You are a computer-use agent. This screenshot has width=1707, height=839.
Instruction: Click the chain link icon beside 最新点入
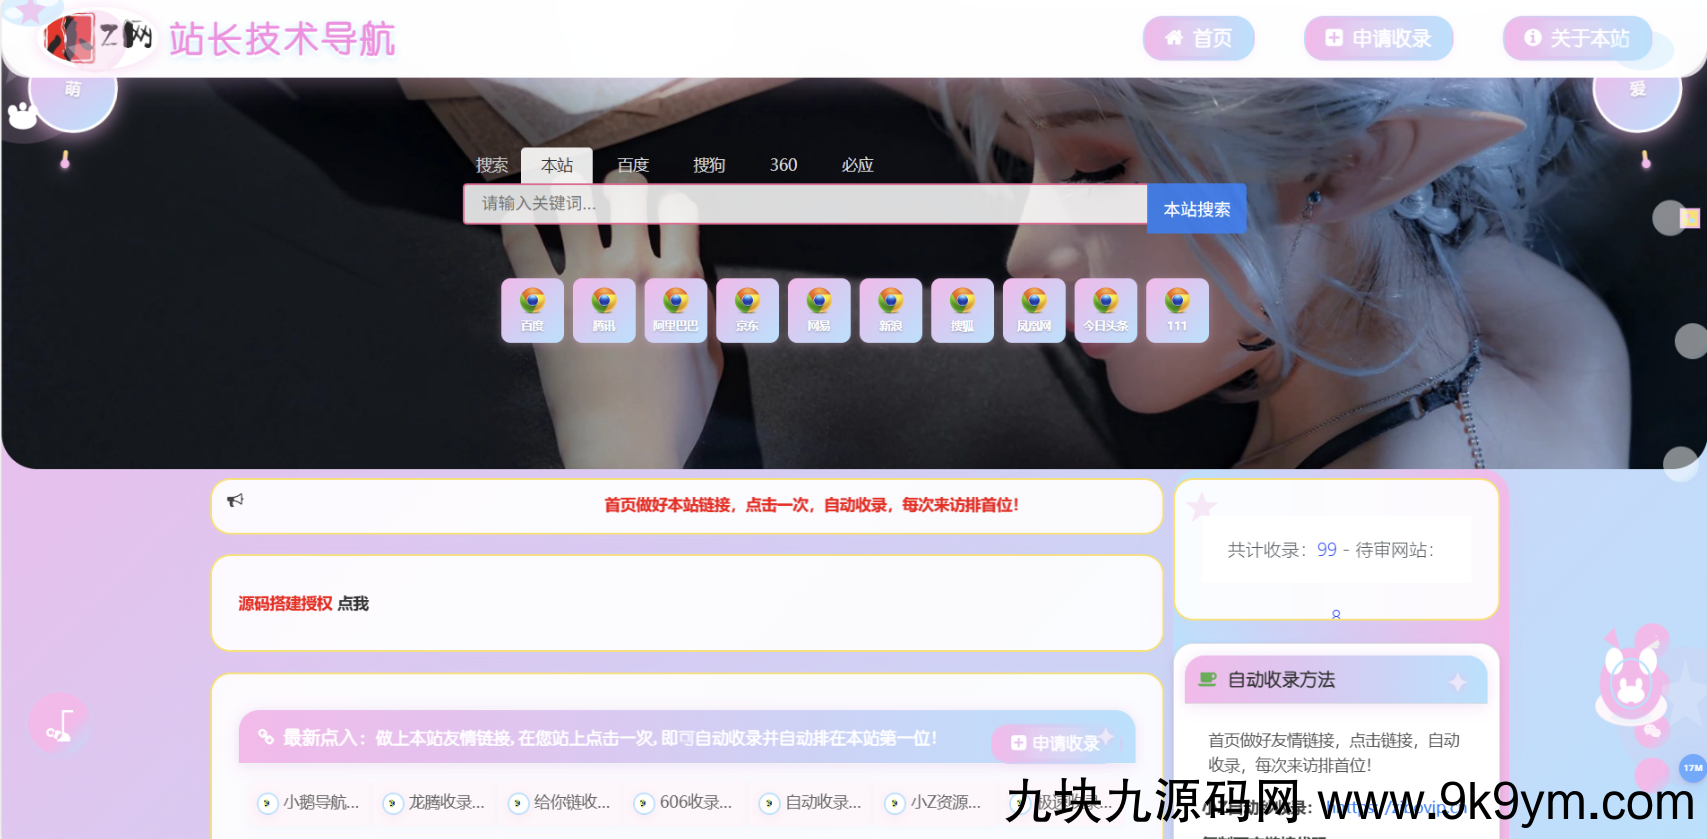(266, 737)
